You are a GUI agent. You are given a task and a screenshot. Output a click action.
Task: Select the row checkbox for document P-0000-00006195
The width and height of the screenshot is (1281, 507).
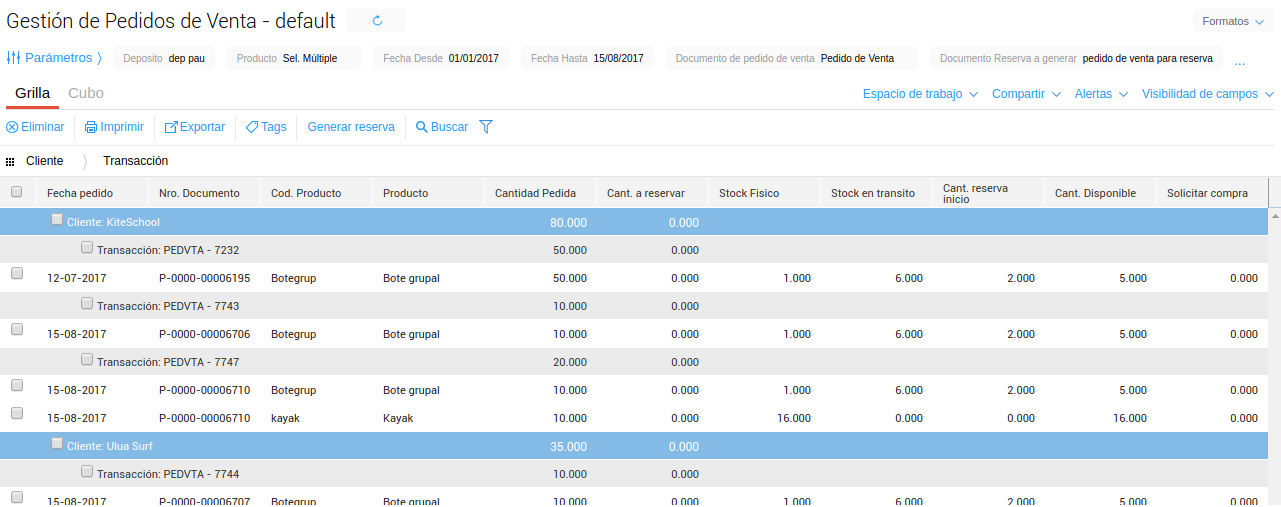click(16, 273)
